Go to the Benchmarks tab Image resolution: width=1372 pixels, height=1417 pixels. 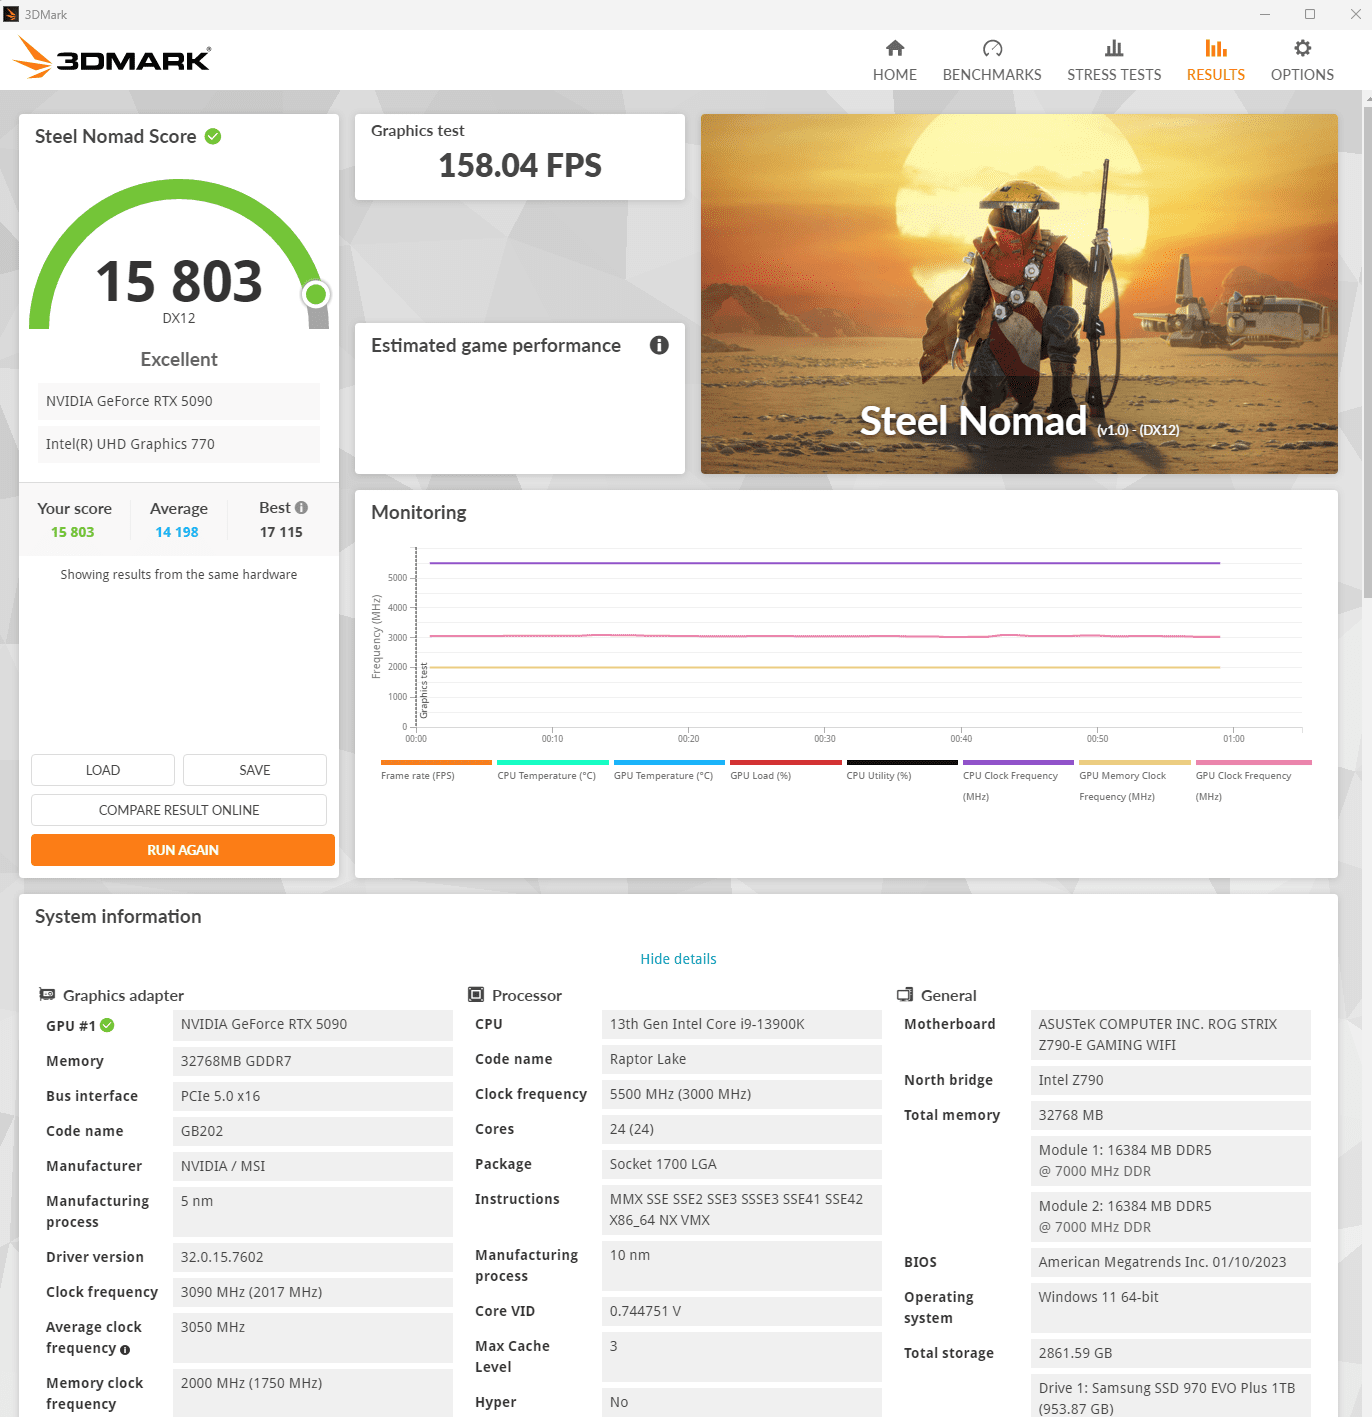pyautogui.click(x=992, y=61)
